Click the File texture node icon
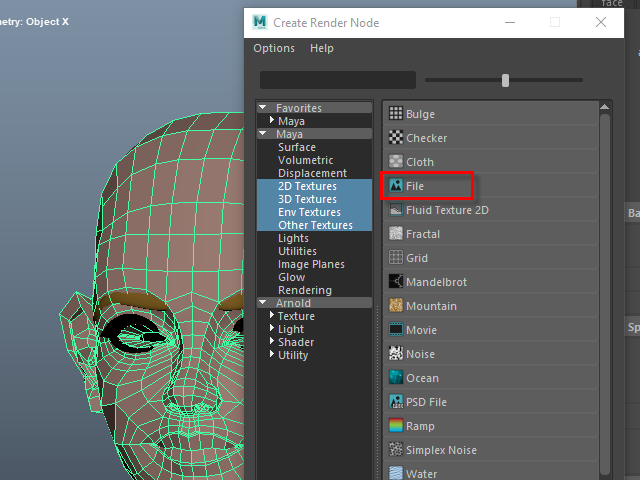This screenshot has width=640, height=480. (396, 186)
